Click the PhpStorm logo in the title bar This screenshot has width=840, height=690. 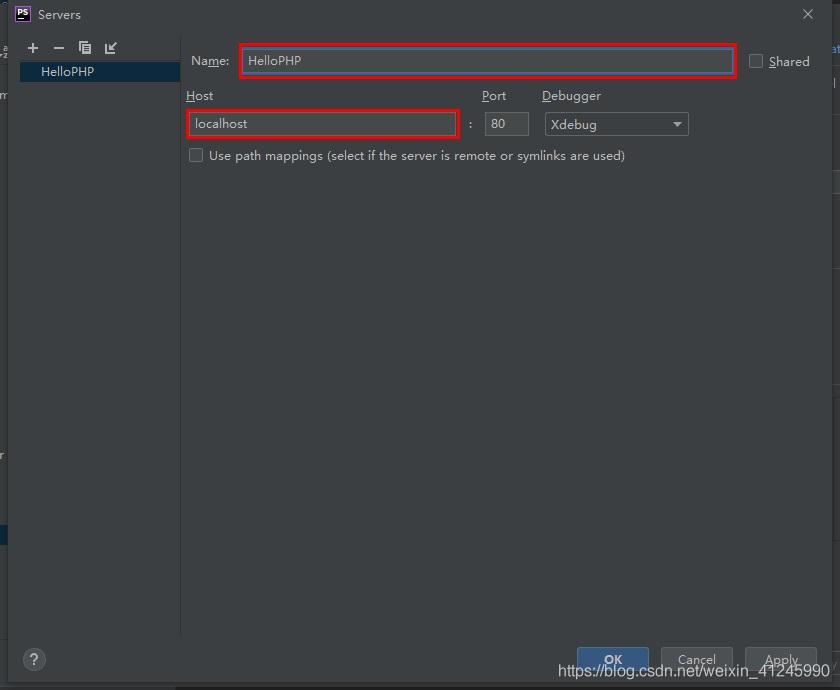click(22, 14)
